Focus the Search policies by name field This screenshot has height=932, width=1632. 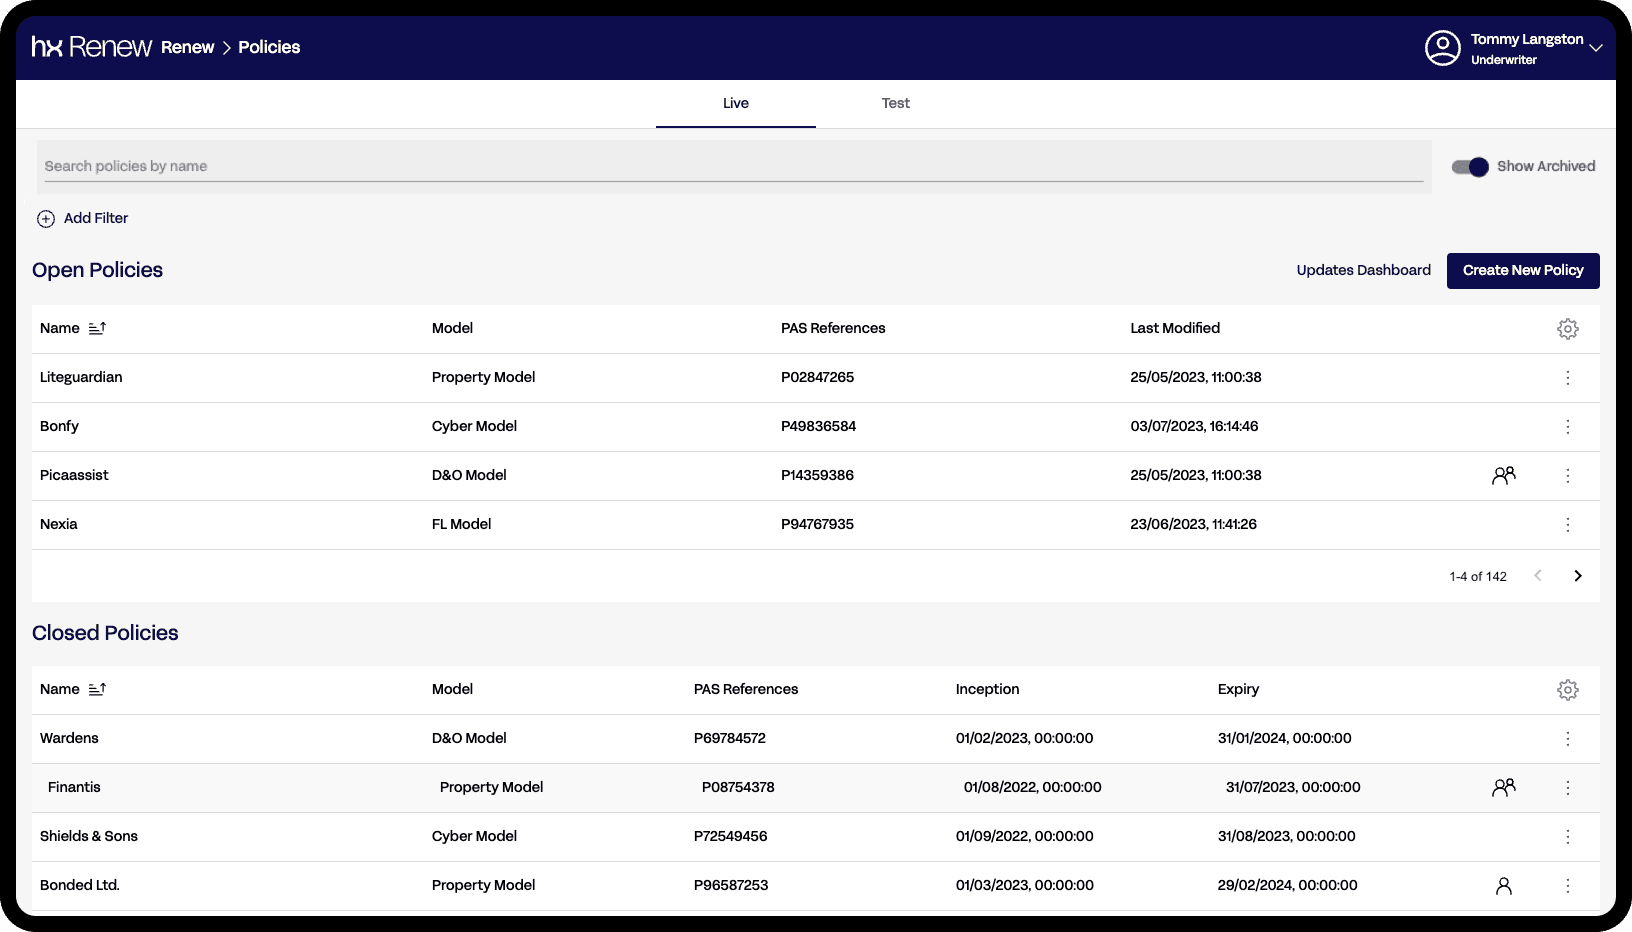click(x=734, y=166)
